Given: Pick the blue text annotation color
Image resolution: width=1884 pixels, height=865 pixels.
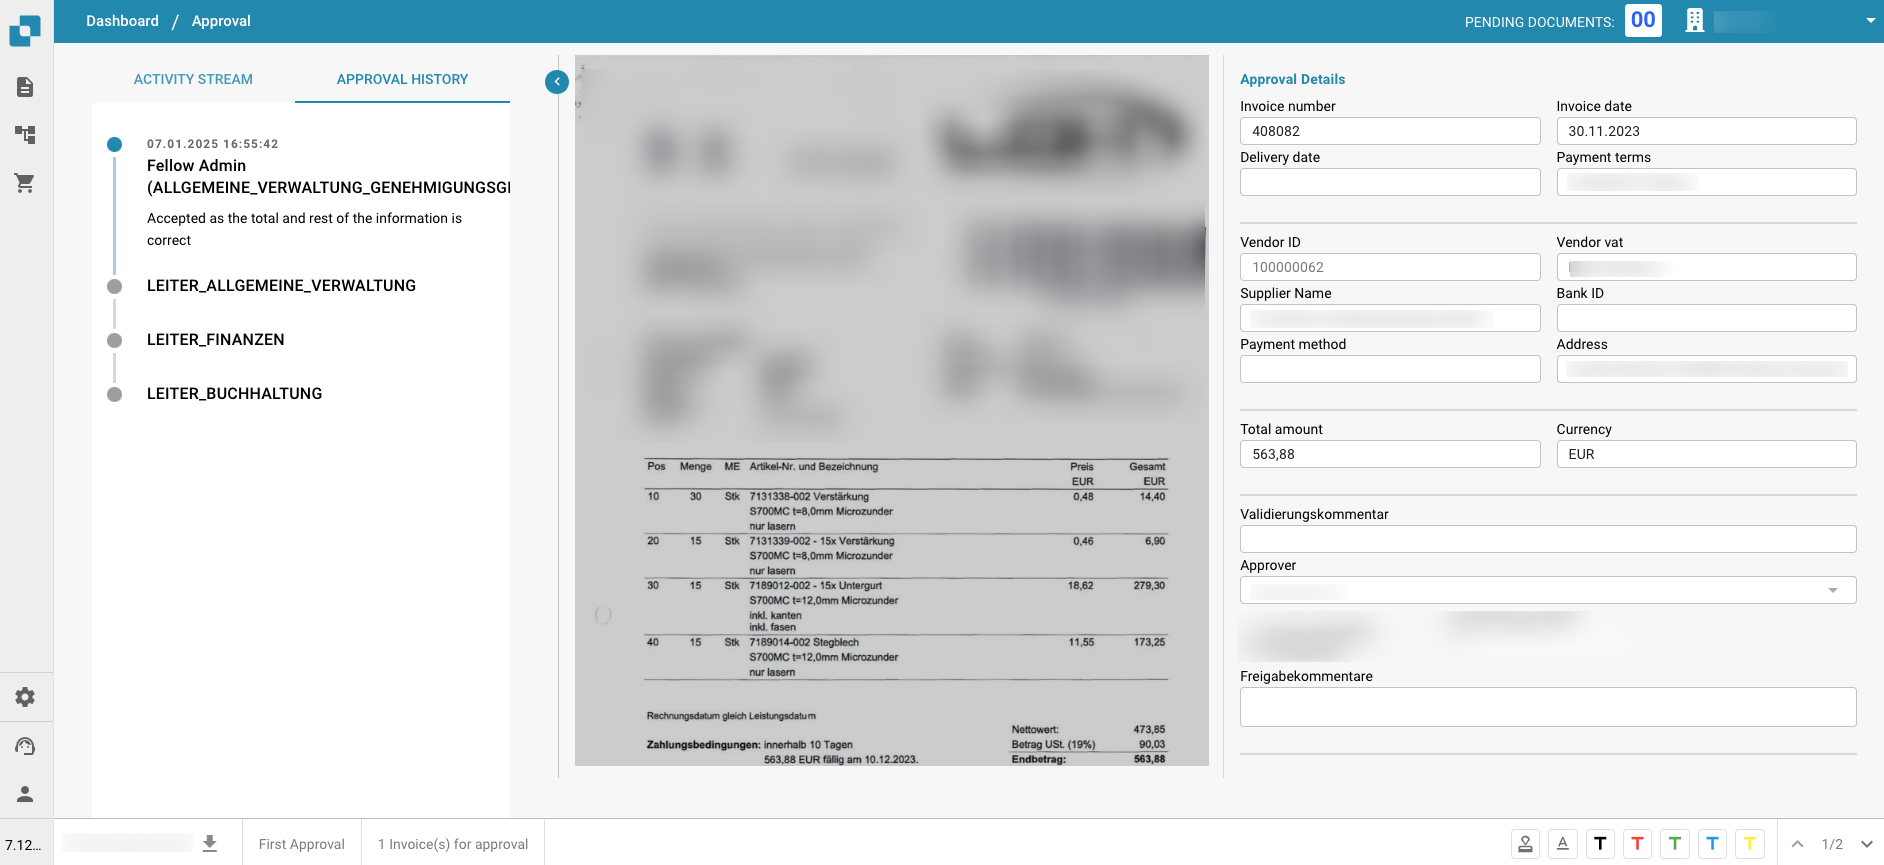Looking at the screenshot, I should pos(1712,844).
